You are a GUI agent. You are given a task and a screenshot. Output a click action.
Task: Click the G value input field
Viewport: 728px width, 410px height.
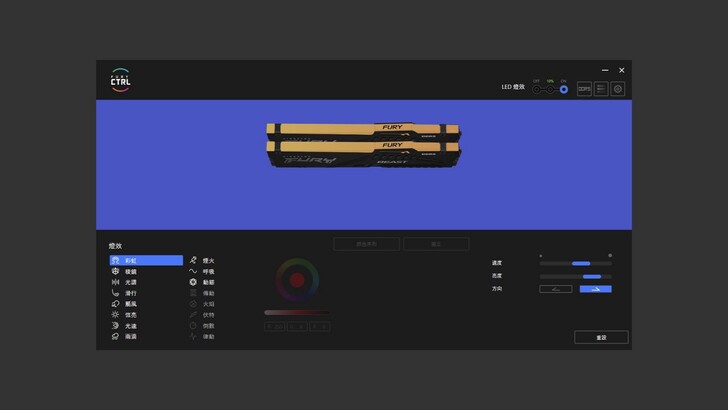point(297,327)
